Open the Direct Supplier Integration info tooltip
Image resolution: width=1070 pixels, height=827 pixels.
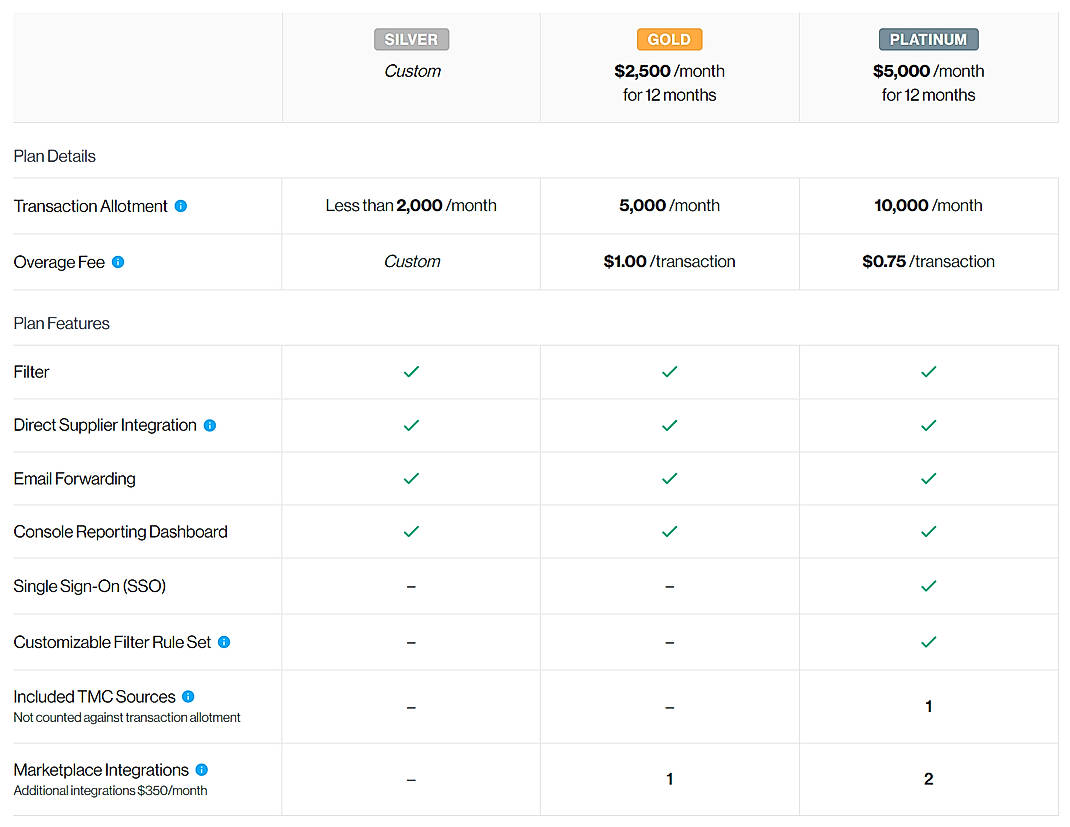pyautogui.click(x=210, y=425)
